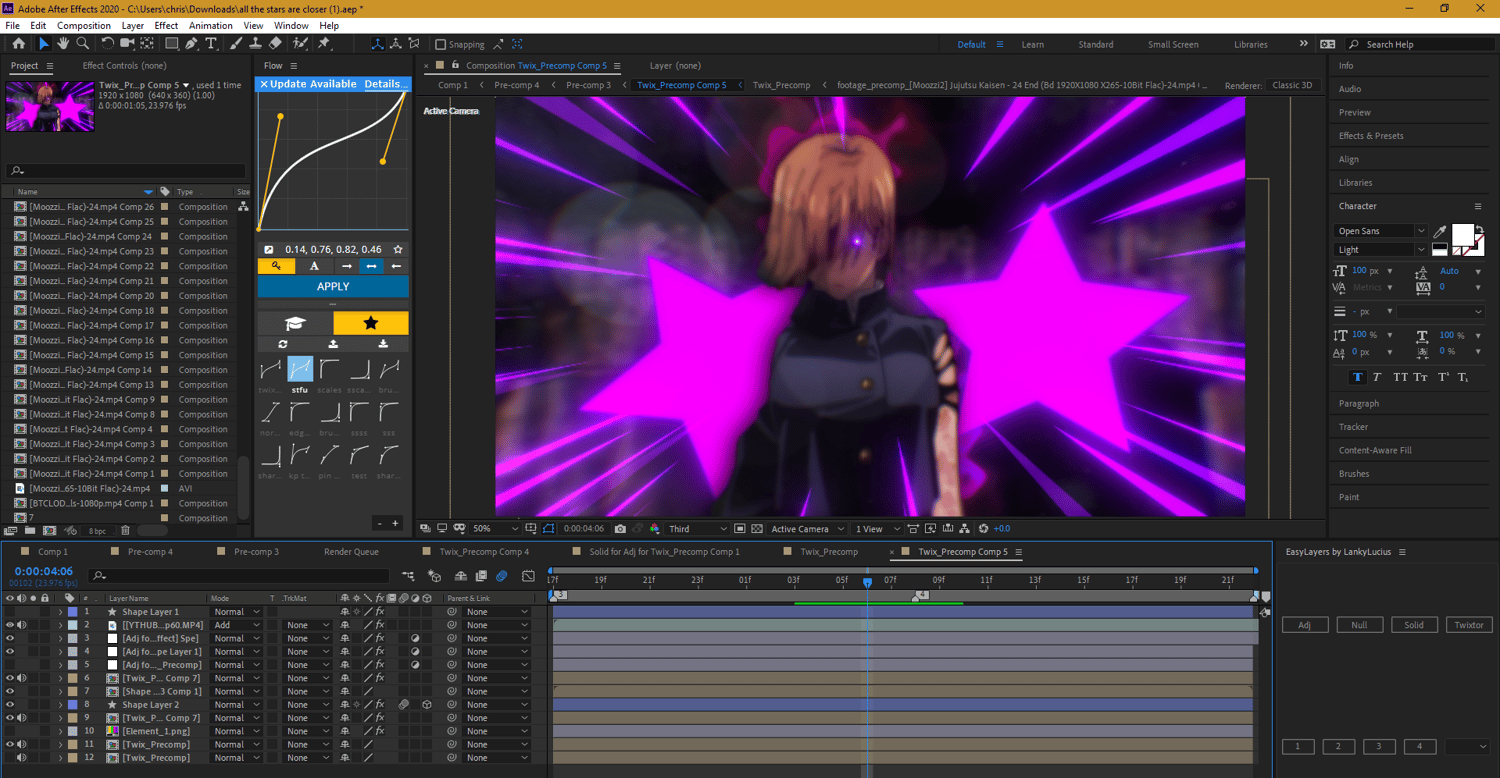Switch to the Small Screen workspace

point(1173,44)
